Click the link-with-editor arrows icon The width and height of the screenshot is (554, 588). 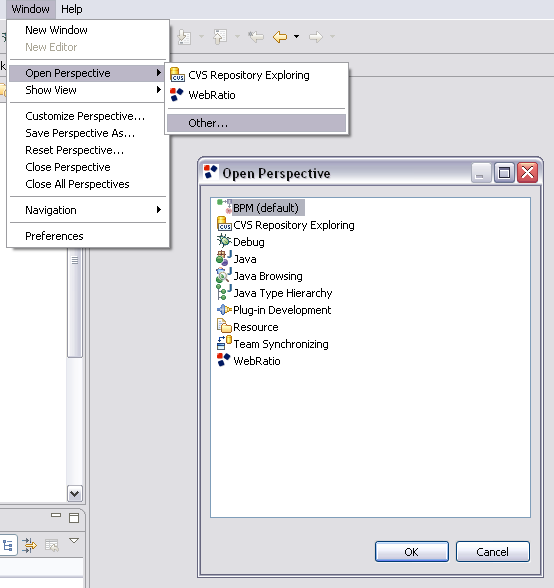pos(29,545)
